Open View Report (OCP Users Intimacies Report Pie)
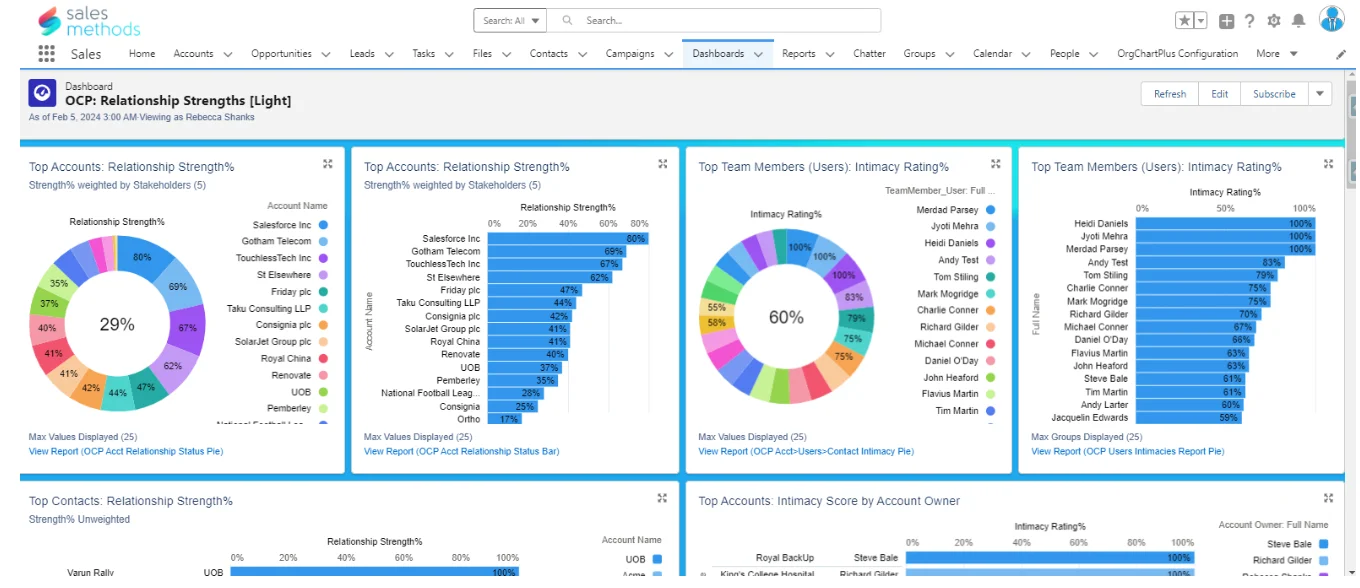Image resolution: width=1360 pixels, height=588 pixels. tap(1128, 451)
